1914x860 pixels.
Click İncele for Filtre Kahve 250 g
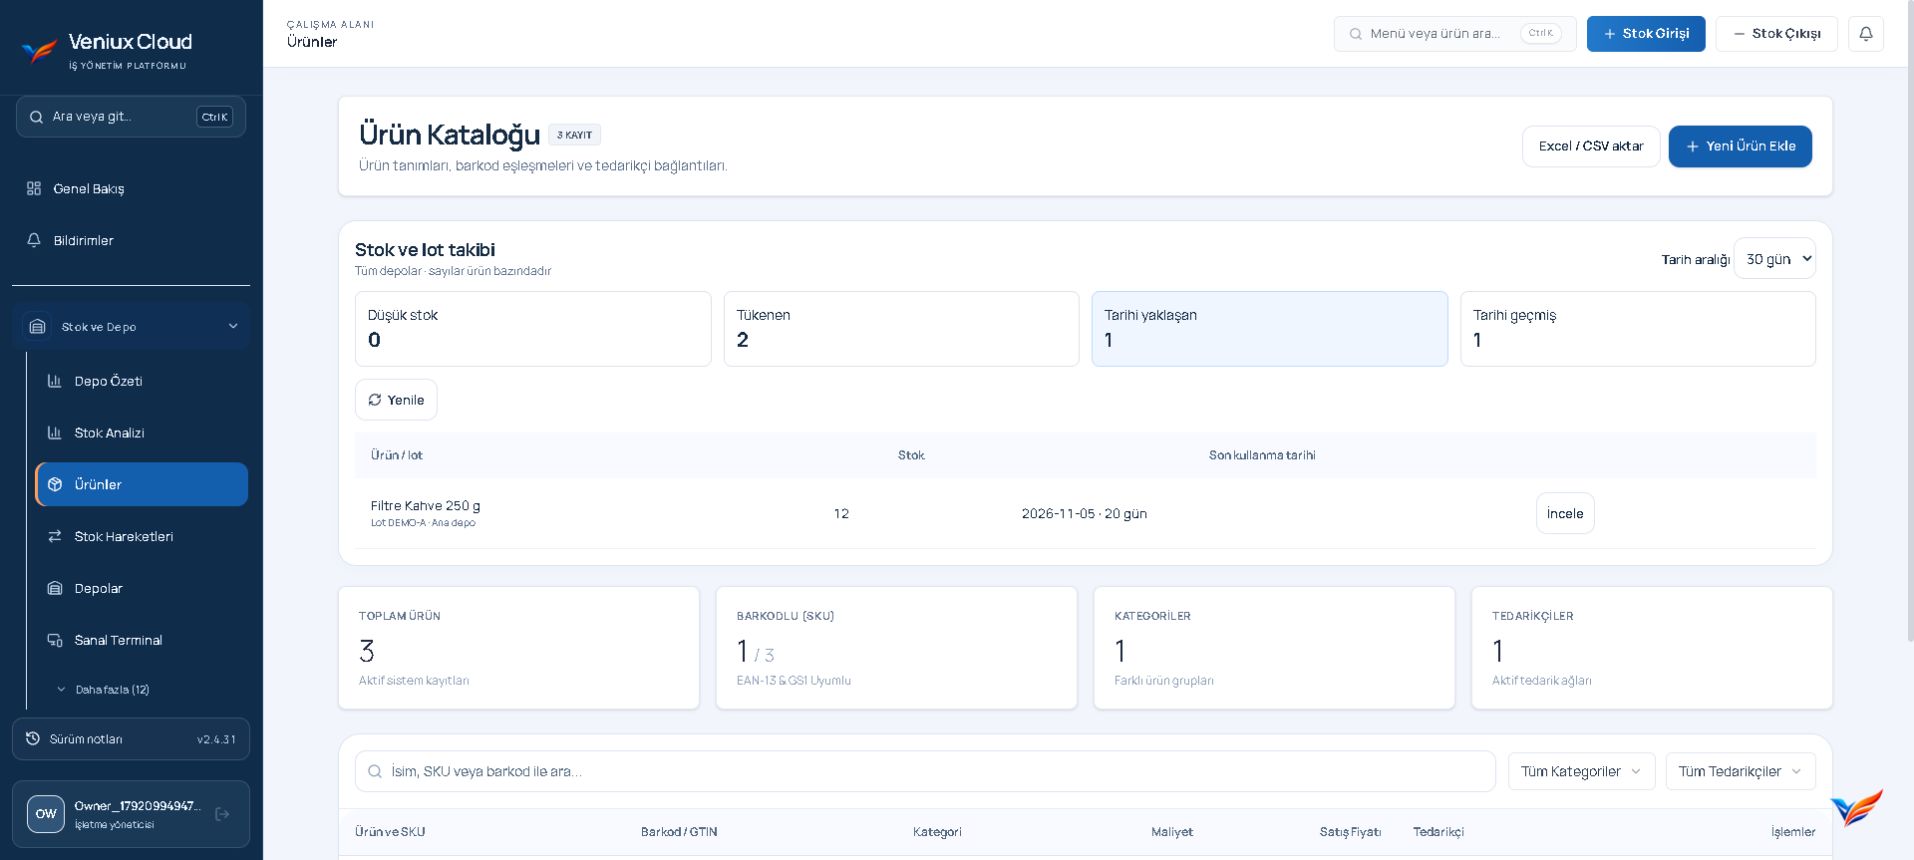(1565, 513)
